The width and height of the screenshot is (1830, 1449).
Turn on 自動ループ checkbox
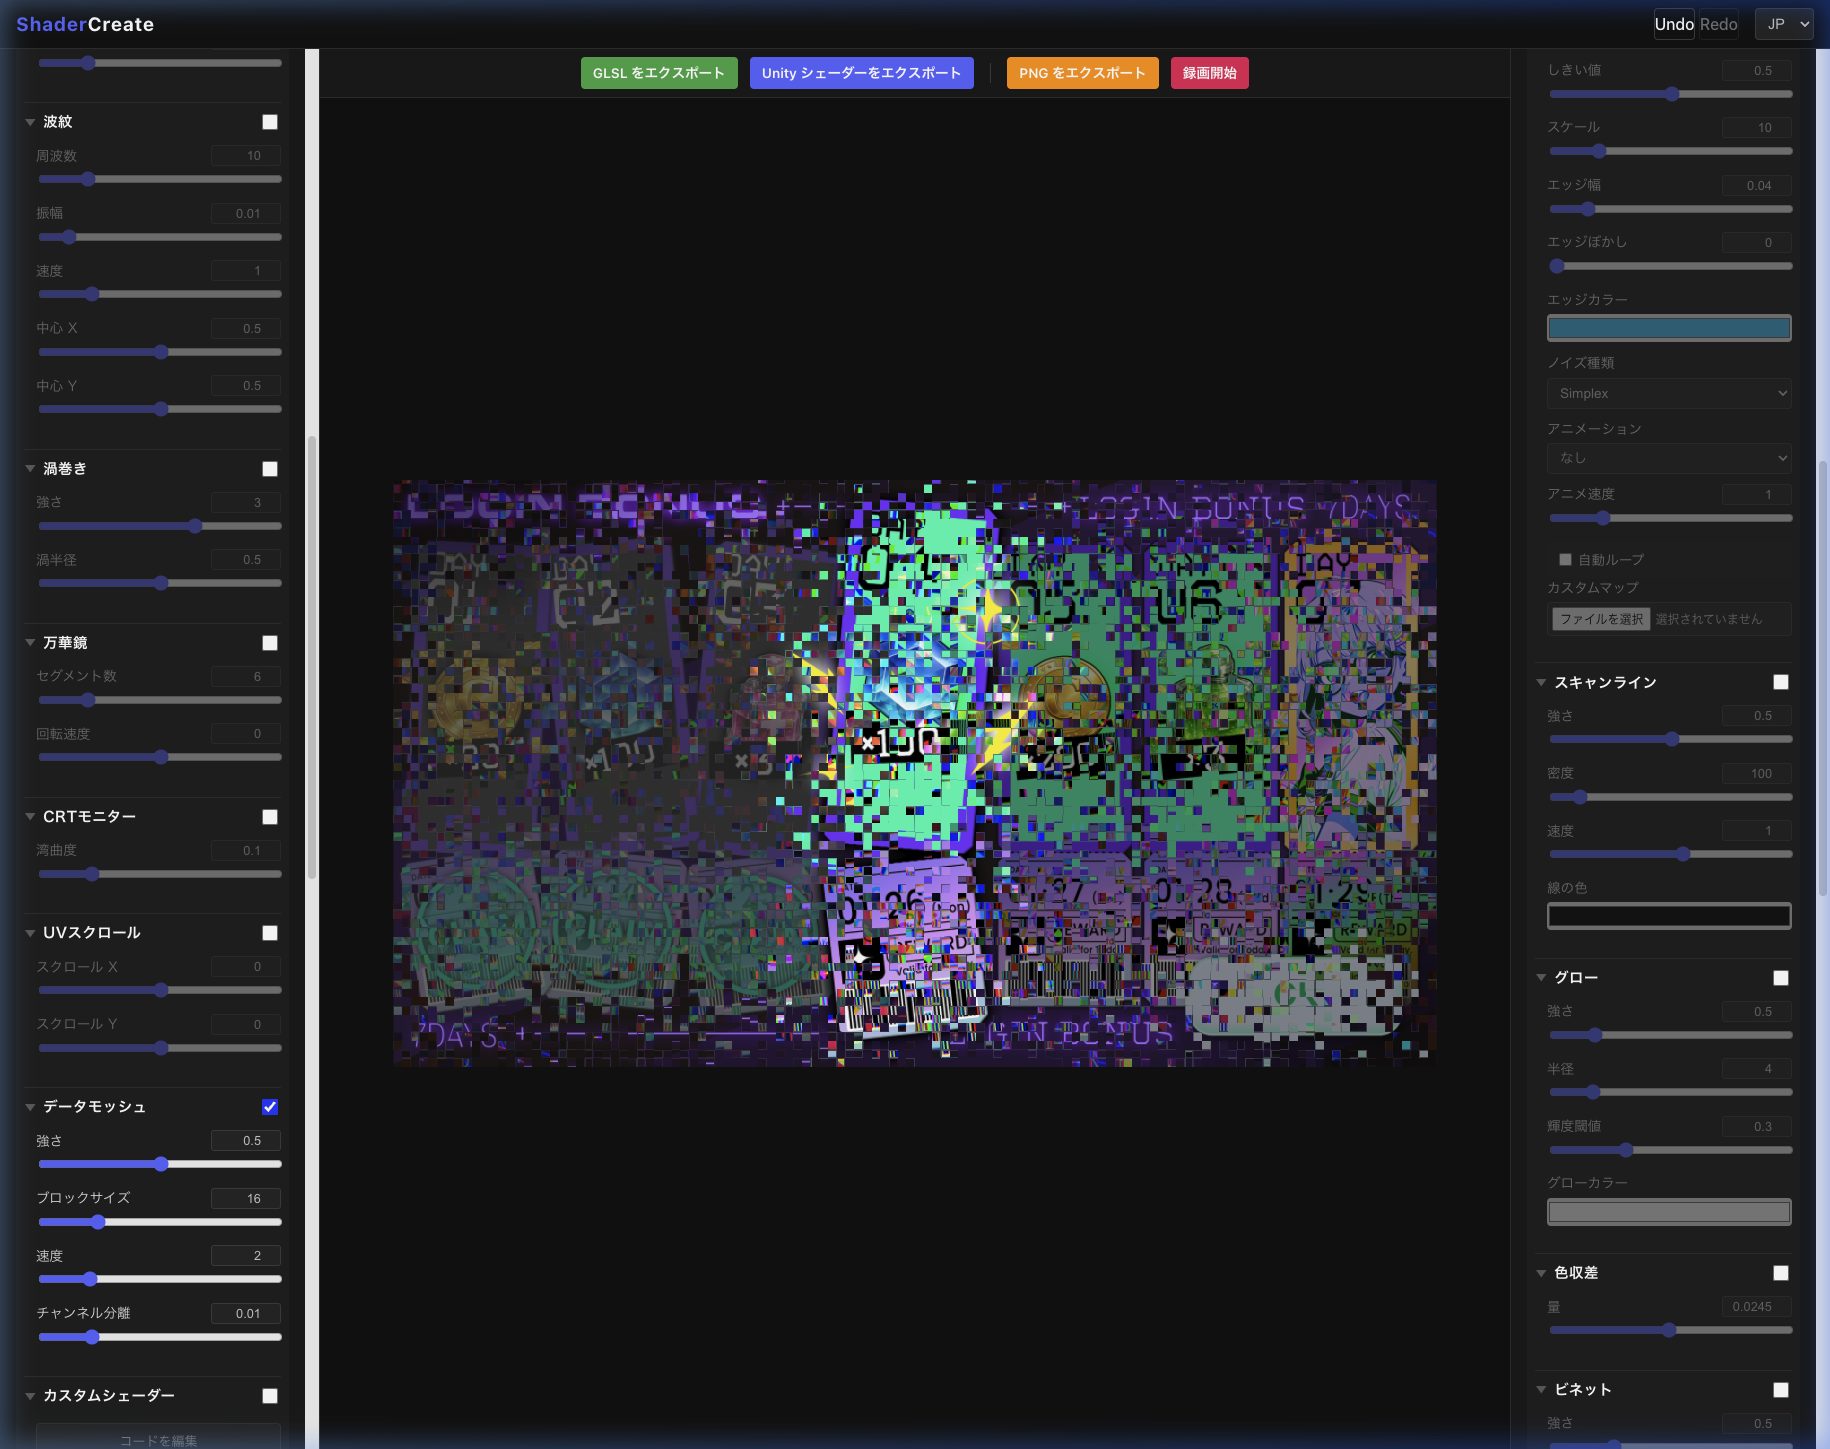click(1565, 560)
